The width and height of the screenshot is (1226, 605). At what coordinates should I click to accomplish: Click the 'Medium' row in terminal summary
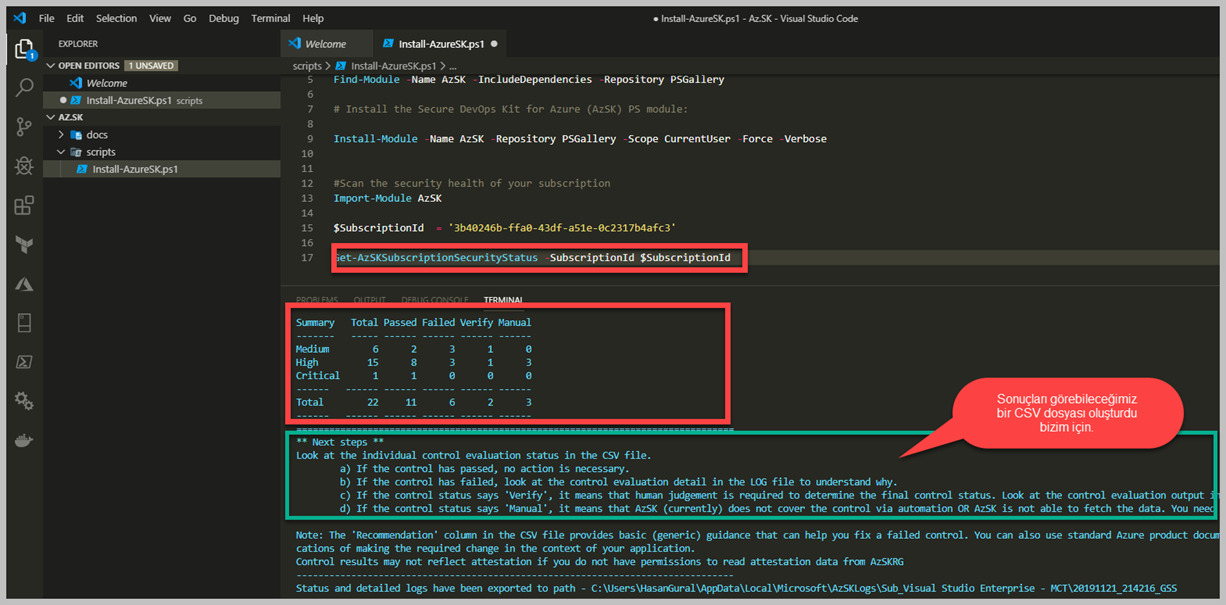[413, 349]
